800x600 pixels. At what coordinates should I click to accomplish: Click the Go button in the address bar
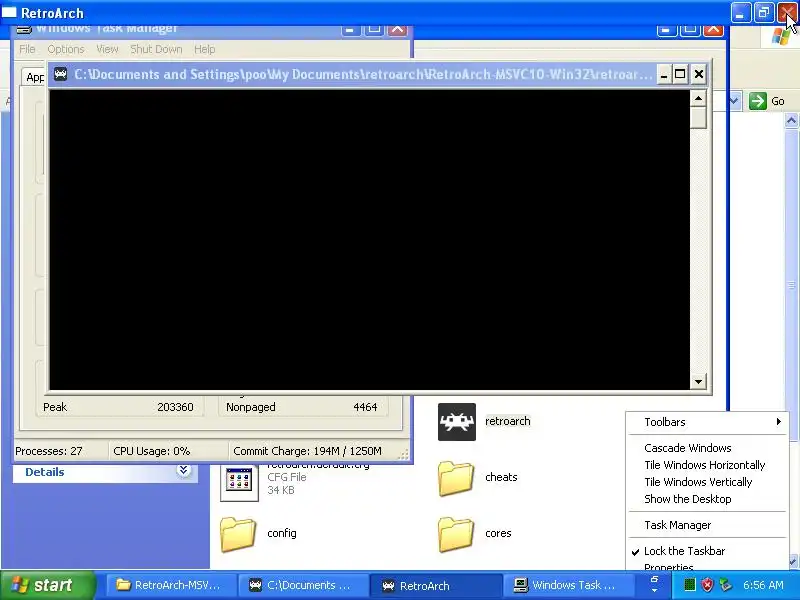[767, 101]
